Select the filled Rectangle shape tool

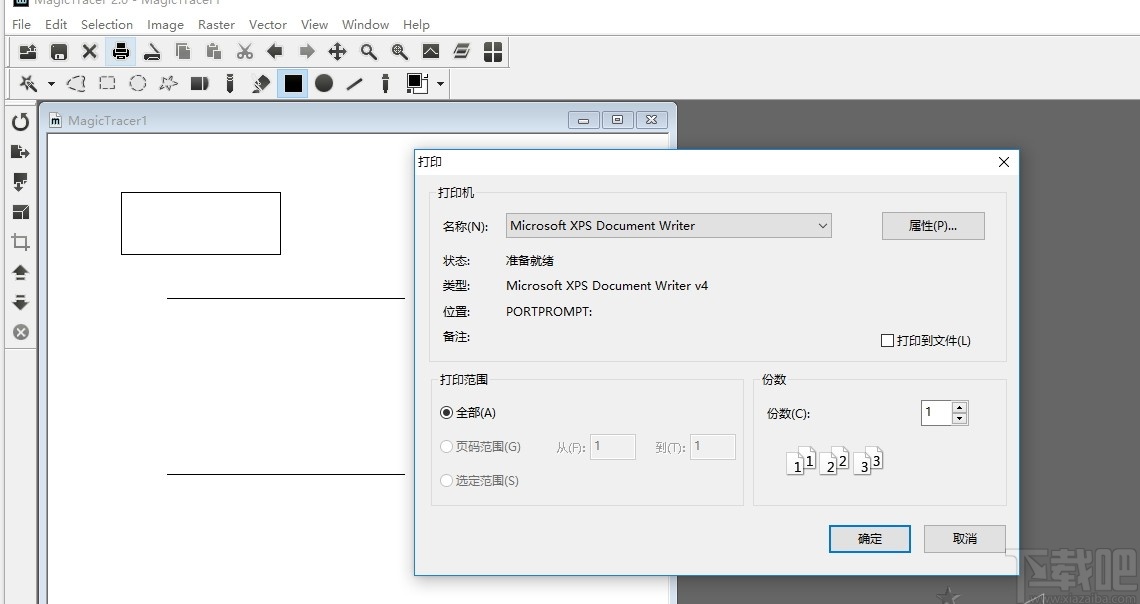coord(293,84)
